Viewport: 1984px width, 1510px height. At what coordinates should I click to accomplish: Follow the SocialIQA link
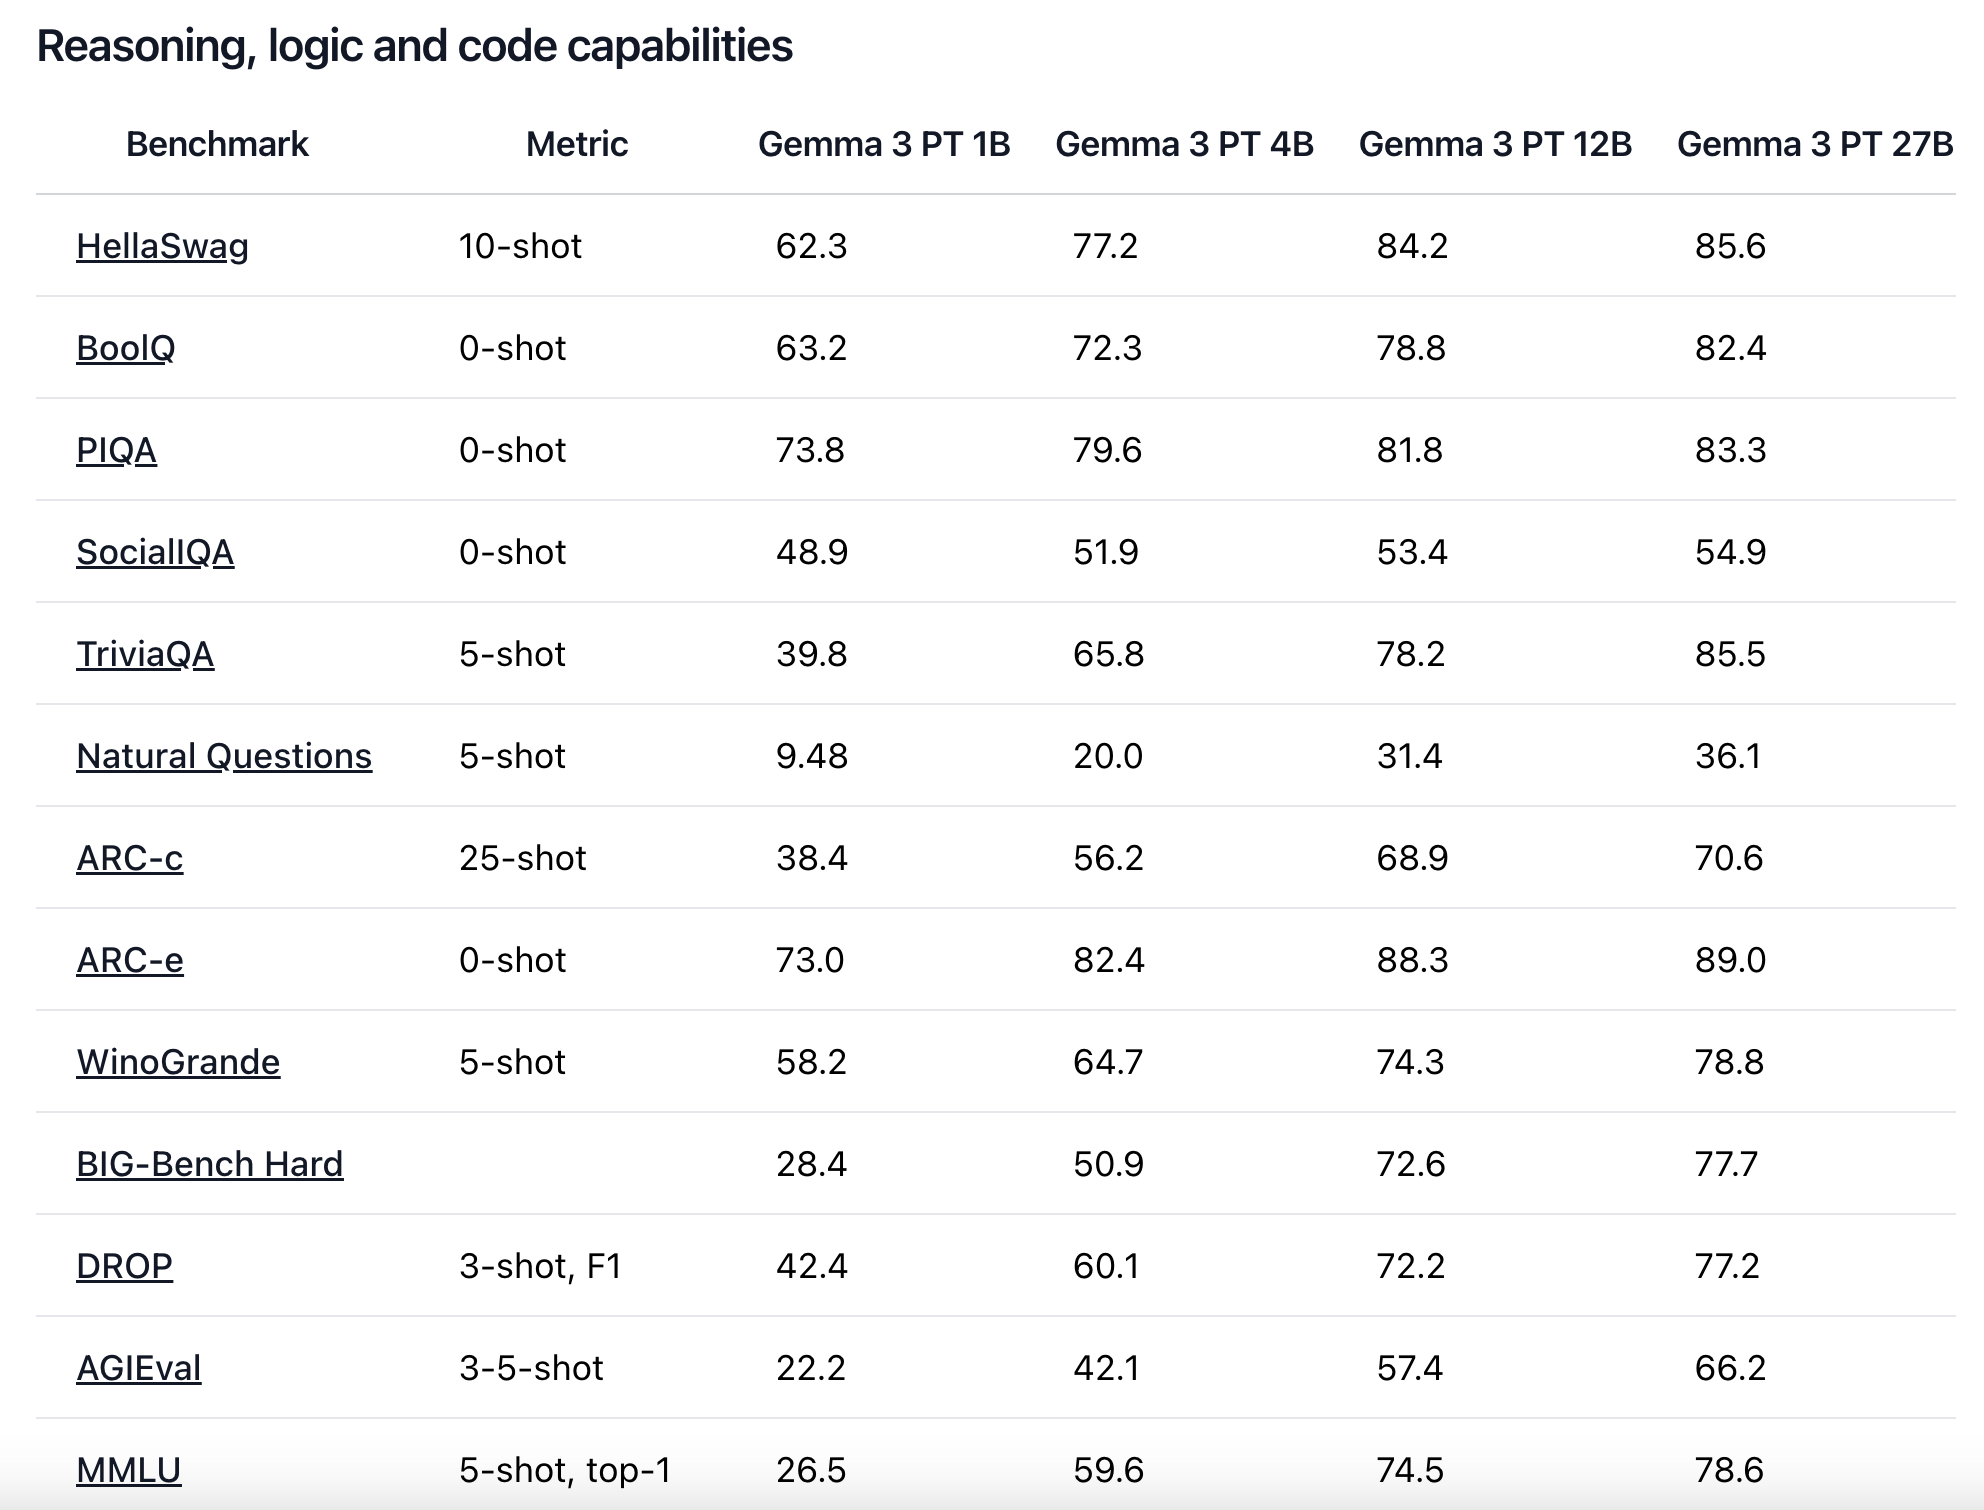tap(155, 552)
